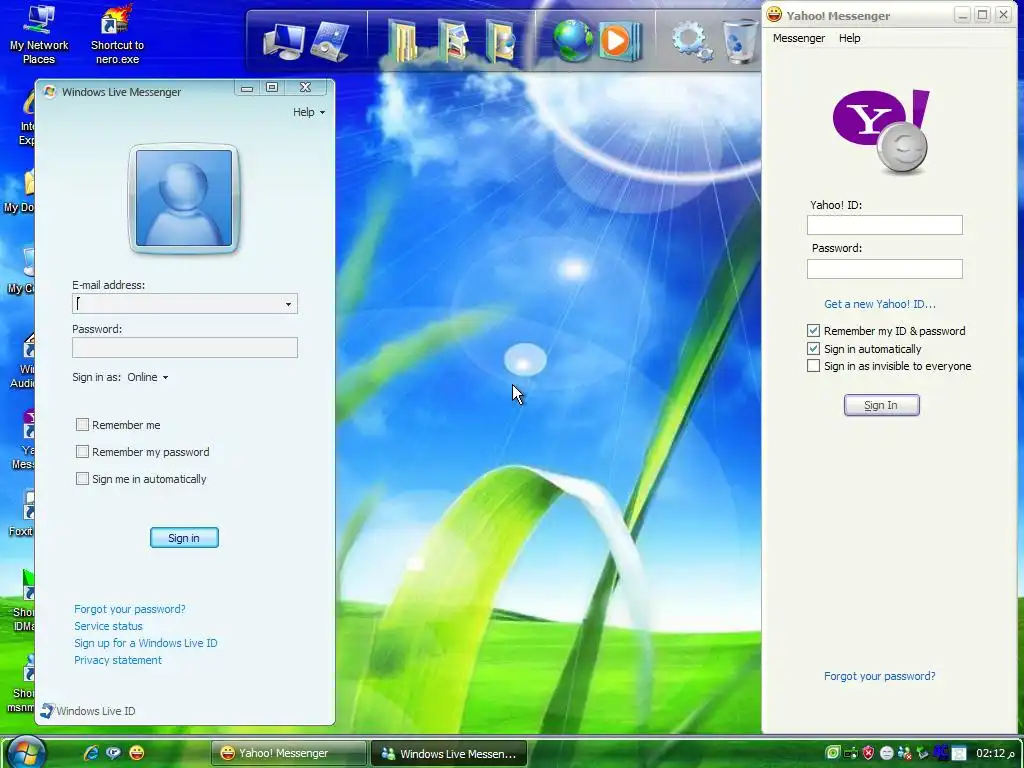Open Sign up for a Windows Live ID
Viewport: 1024px width, 768px height.
[x=146, y=643]
